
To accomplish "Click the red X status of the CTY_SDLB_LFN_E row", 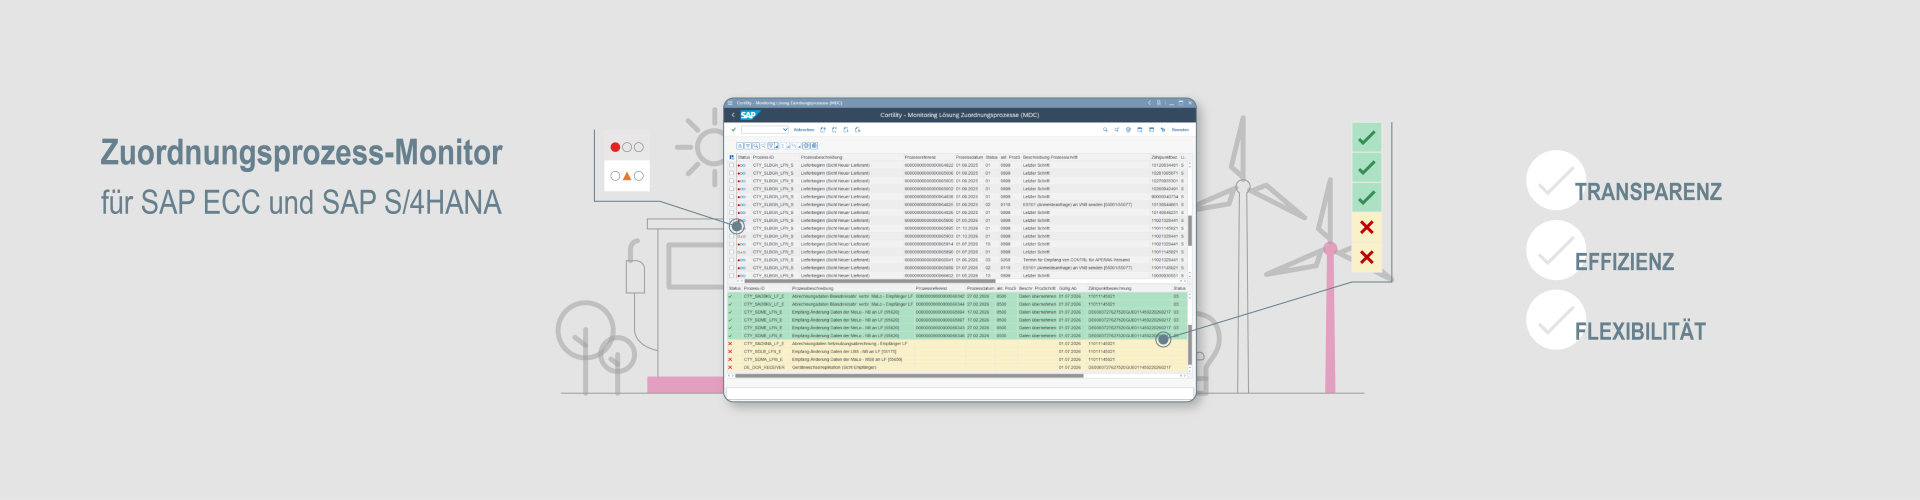I will coord(730,352).
